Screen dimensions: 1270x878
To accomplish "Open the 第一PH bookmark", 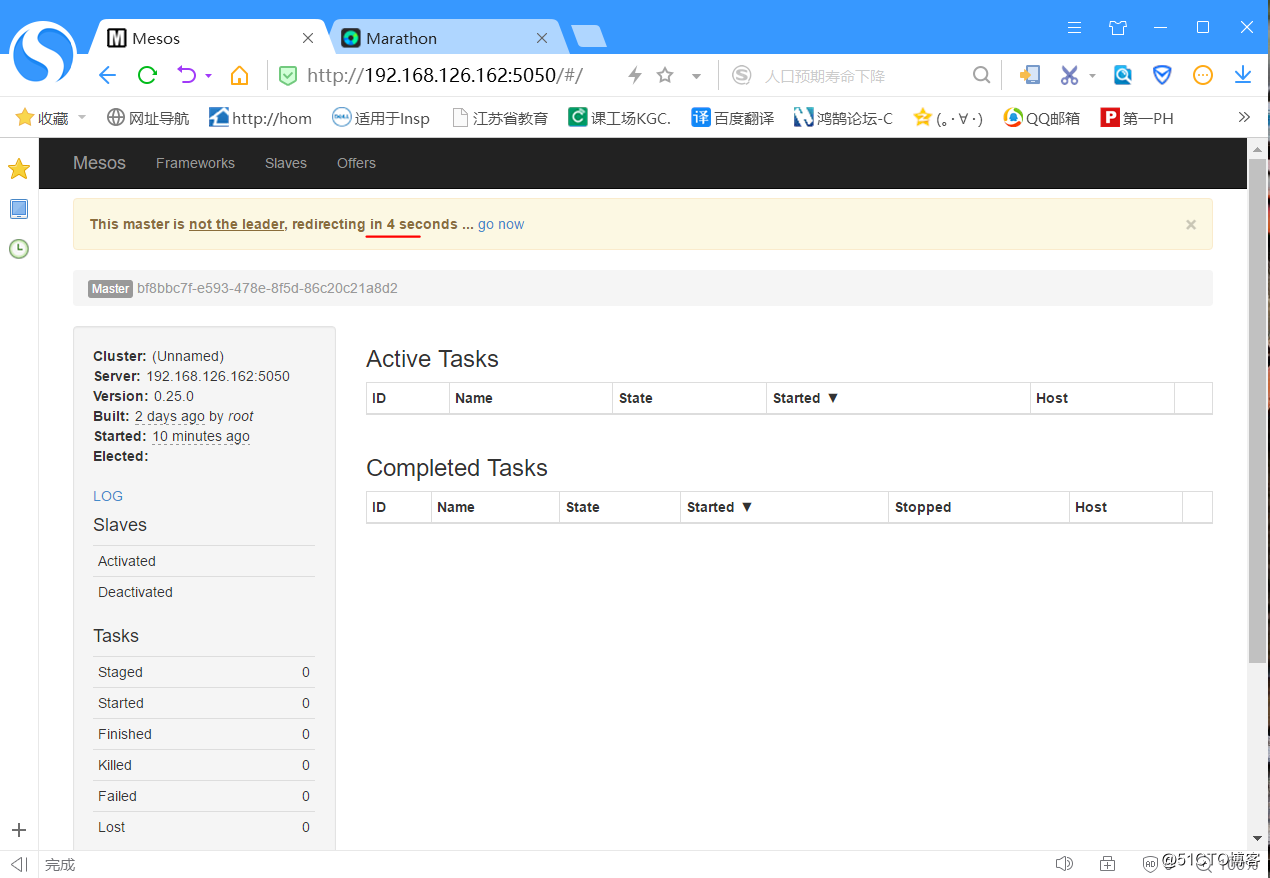I will point(1137,118).
